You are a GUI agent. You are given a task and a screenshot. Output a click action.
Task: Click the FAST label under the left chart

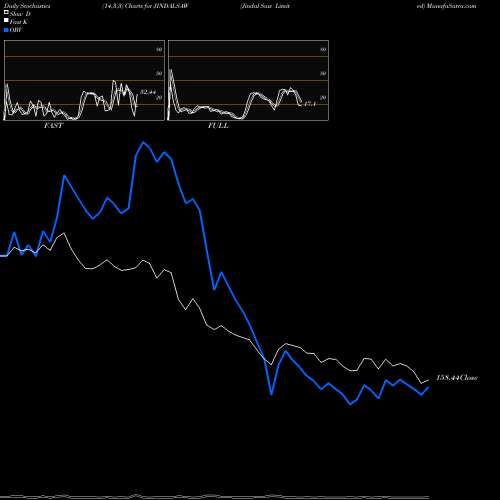(53, 126)
